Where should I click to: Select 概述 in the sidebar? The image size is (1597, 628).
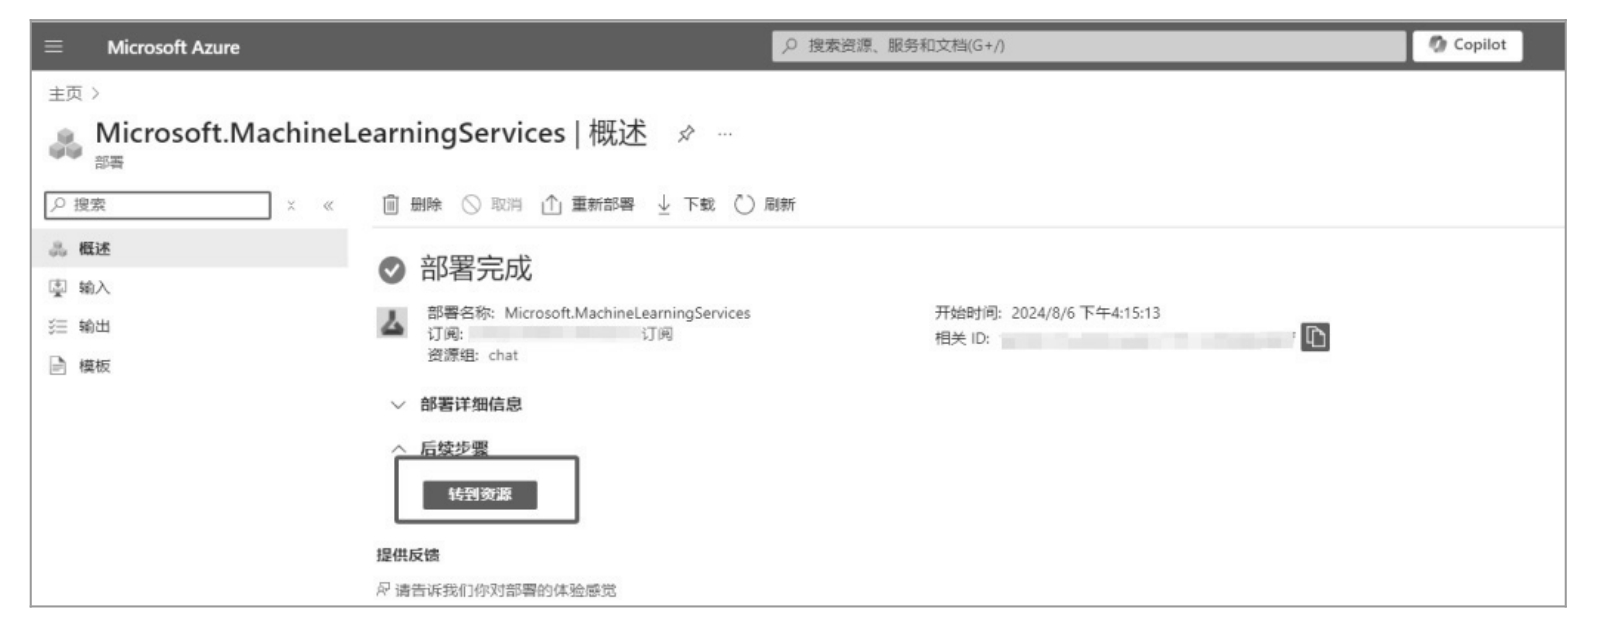[189, 249]
